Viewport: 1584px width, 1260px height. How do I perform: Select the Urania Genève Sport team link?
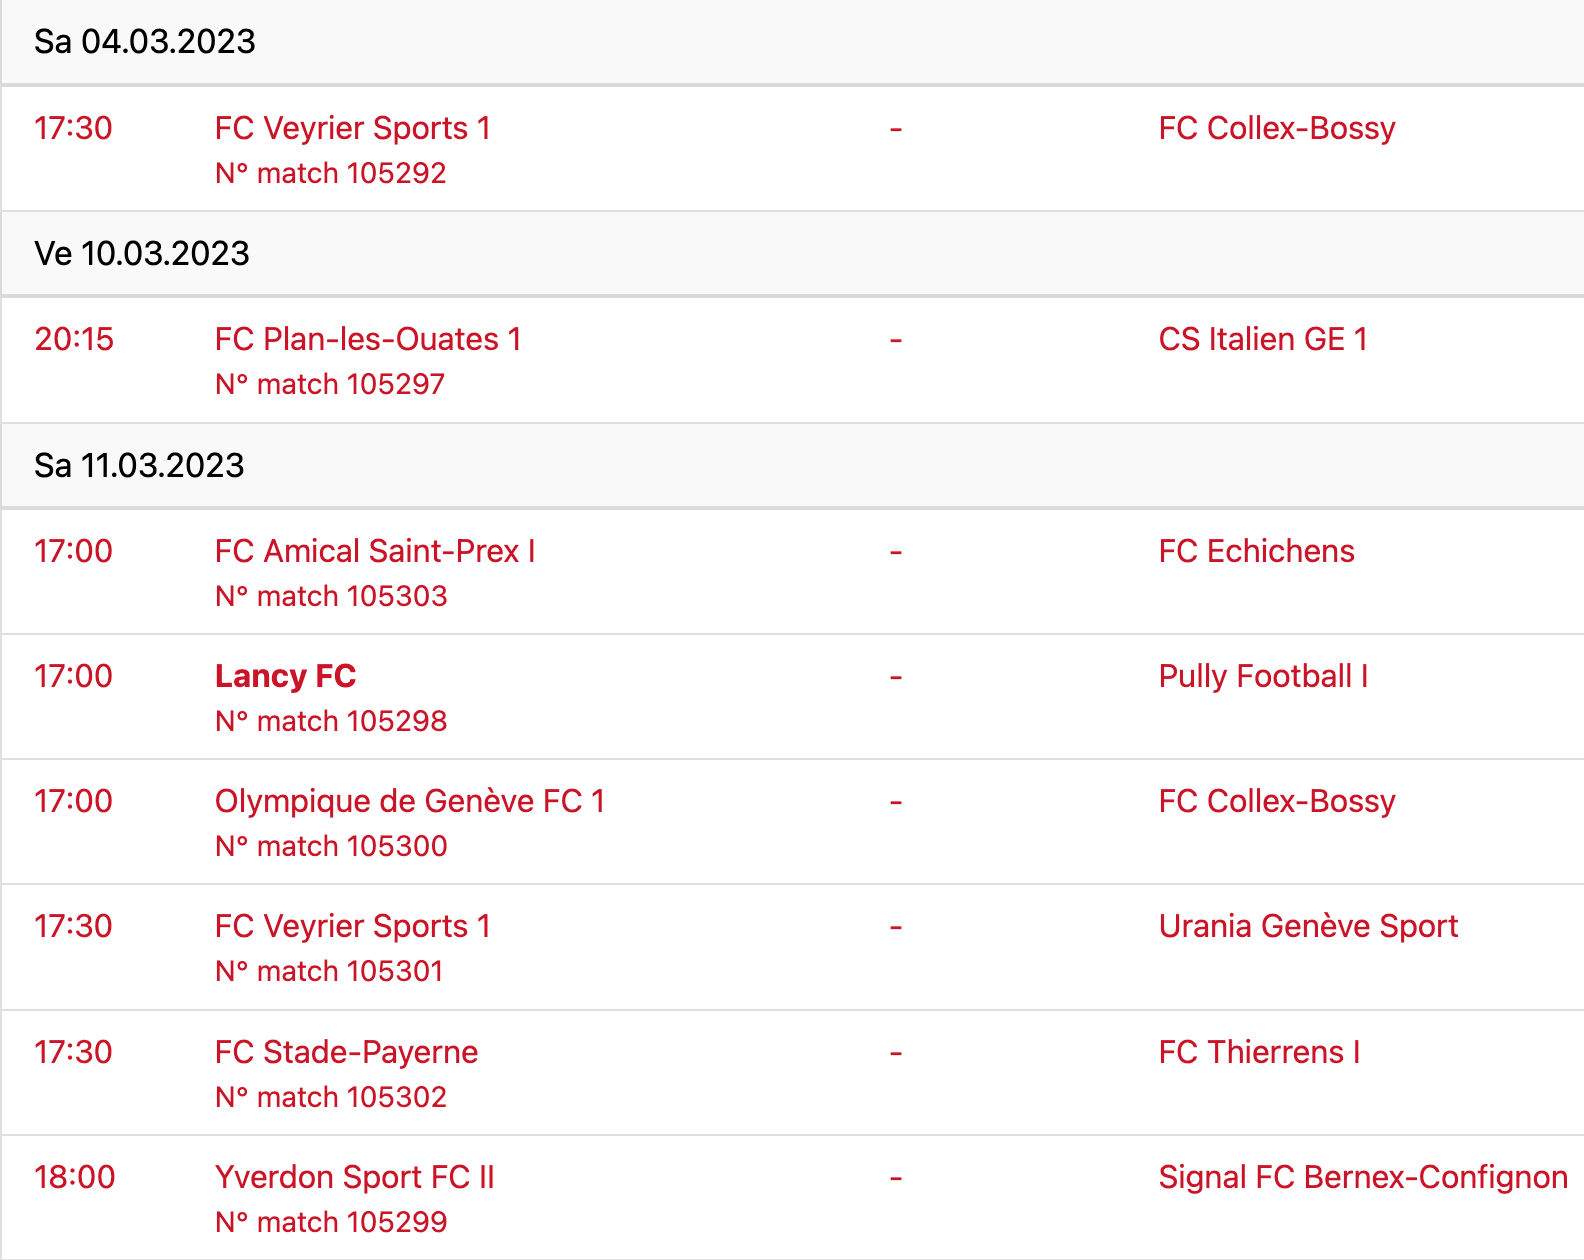click(x=1308, y=926)
